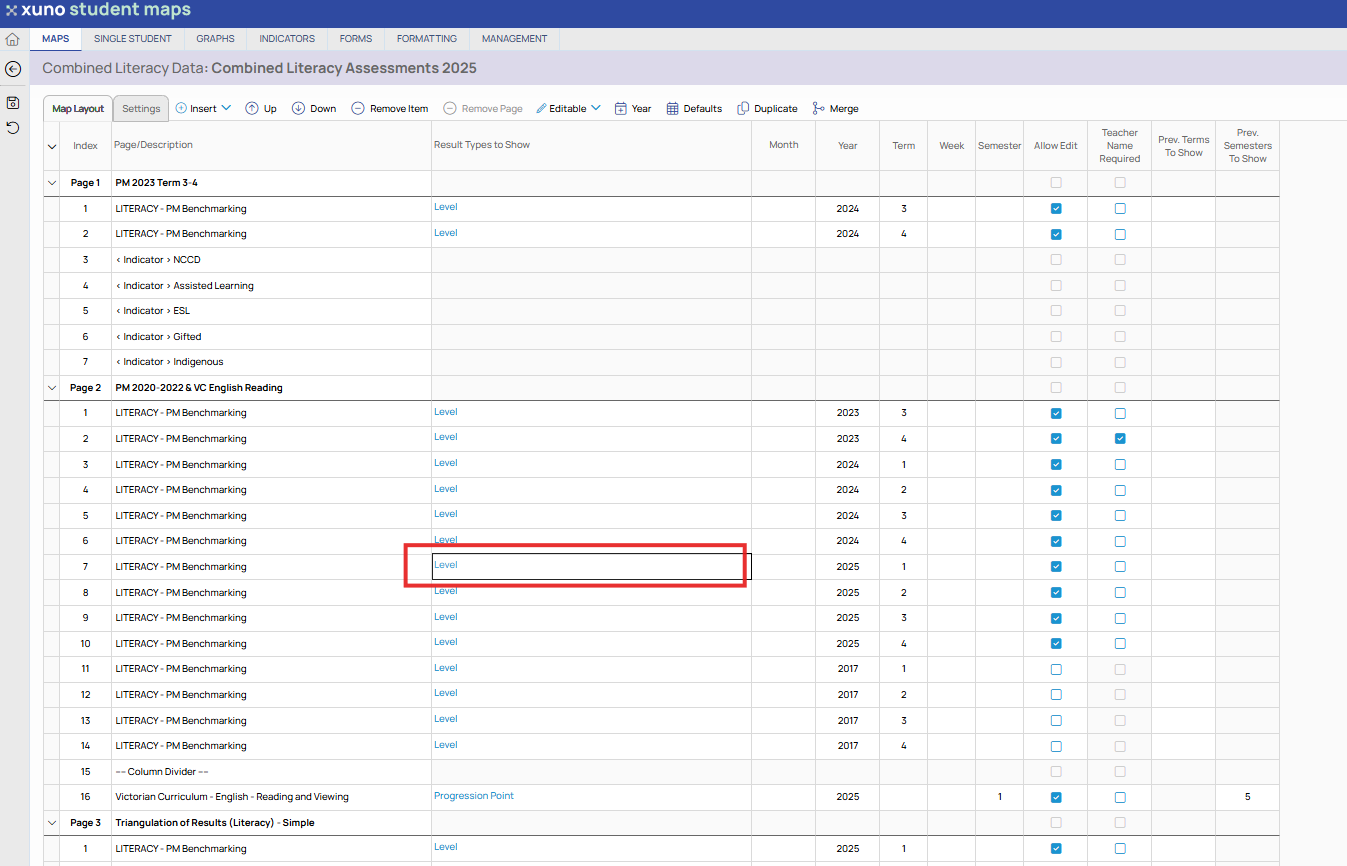The width and height of the screenshot is (1347, 866).
Task: Click the Level link in Page 2 row 7
Action: pyautogui.click(x=445, y=565)
